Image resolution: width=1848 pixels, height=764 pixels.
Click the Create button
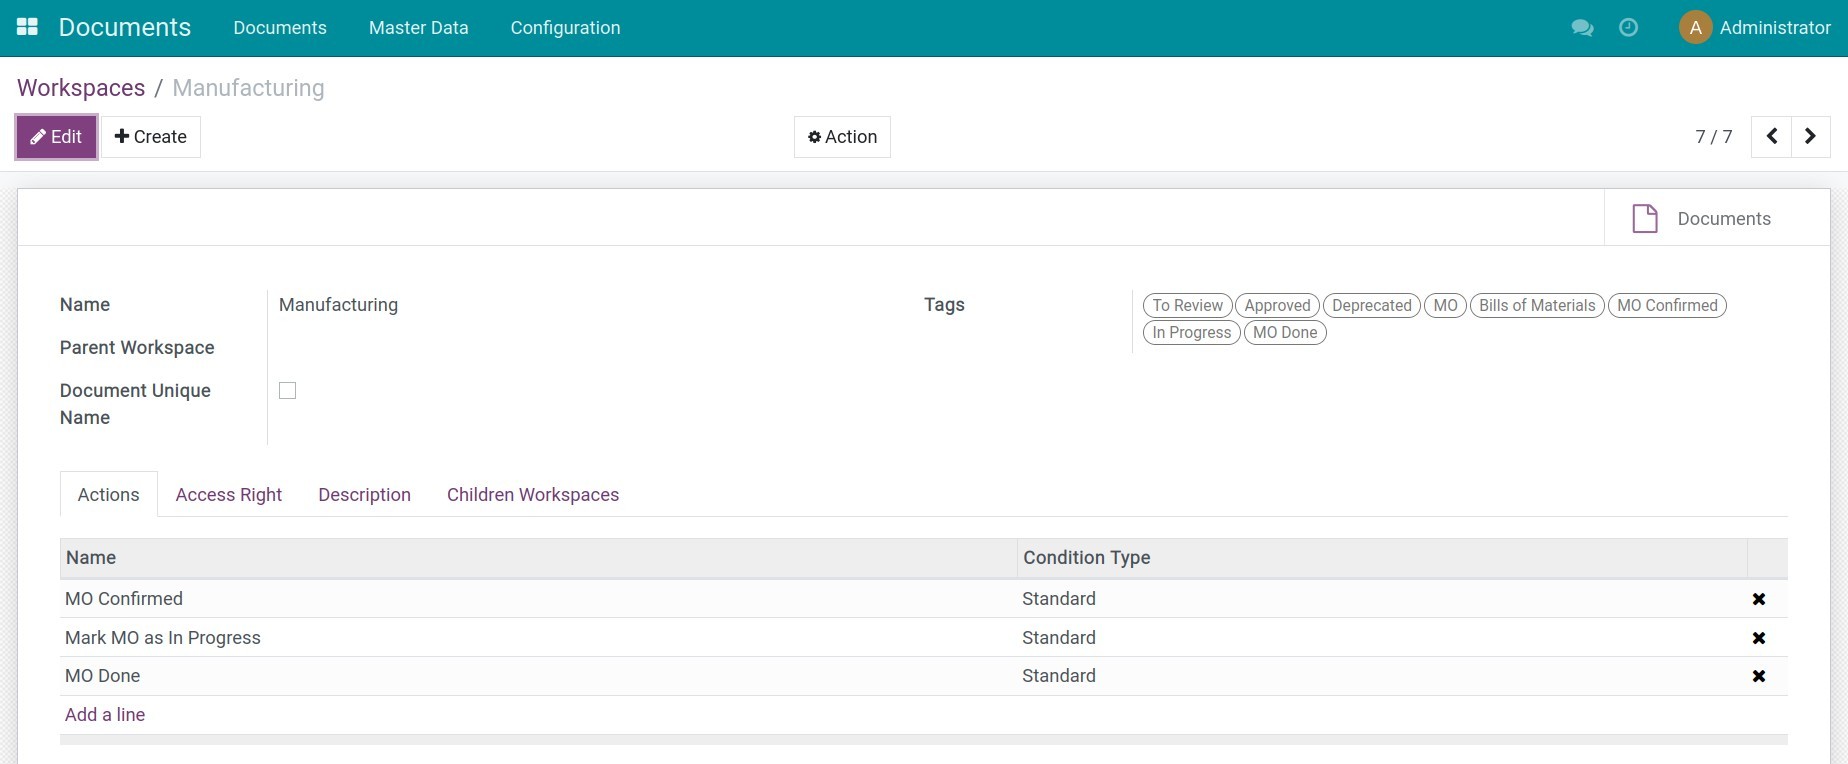[x=151, y=137]
